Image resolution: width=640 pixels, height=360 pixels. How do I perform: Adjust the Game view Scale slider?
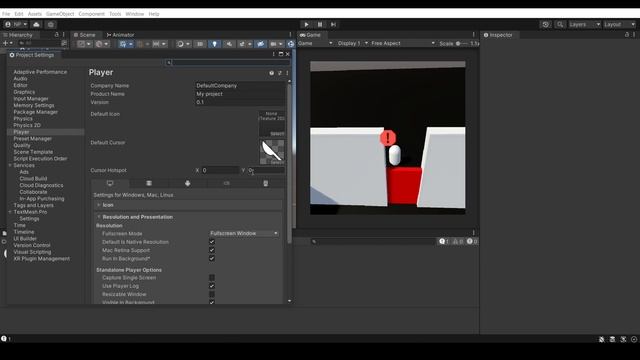click(462, 43)
